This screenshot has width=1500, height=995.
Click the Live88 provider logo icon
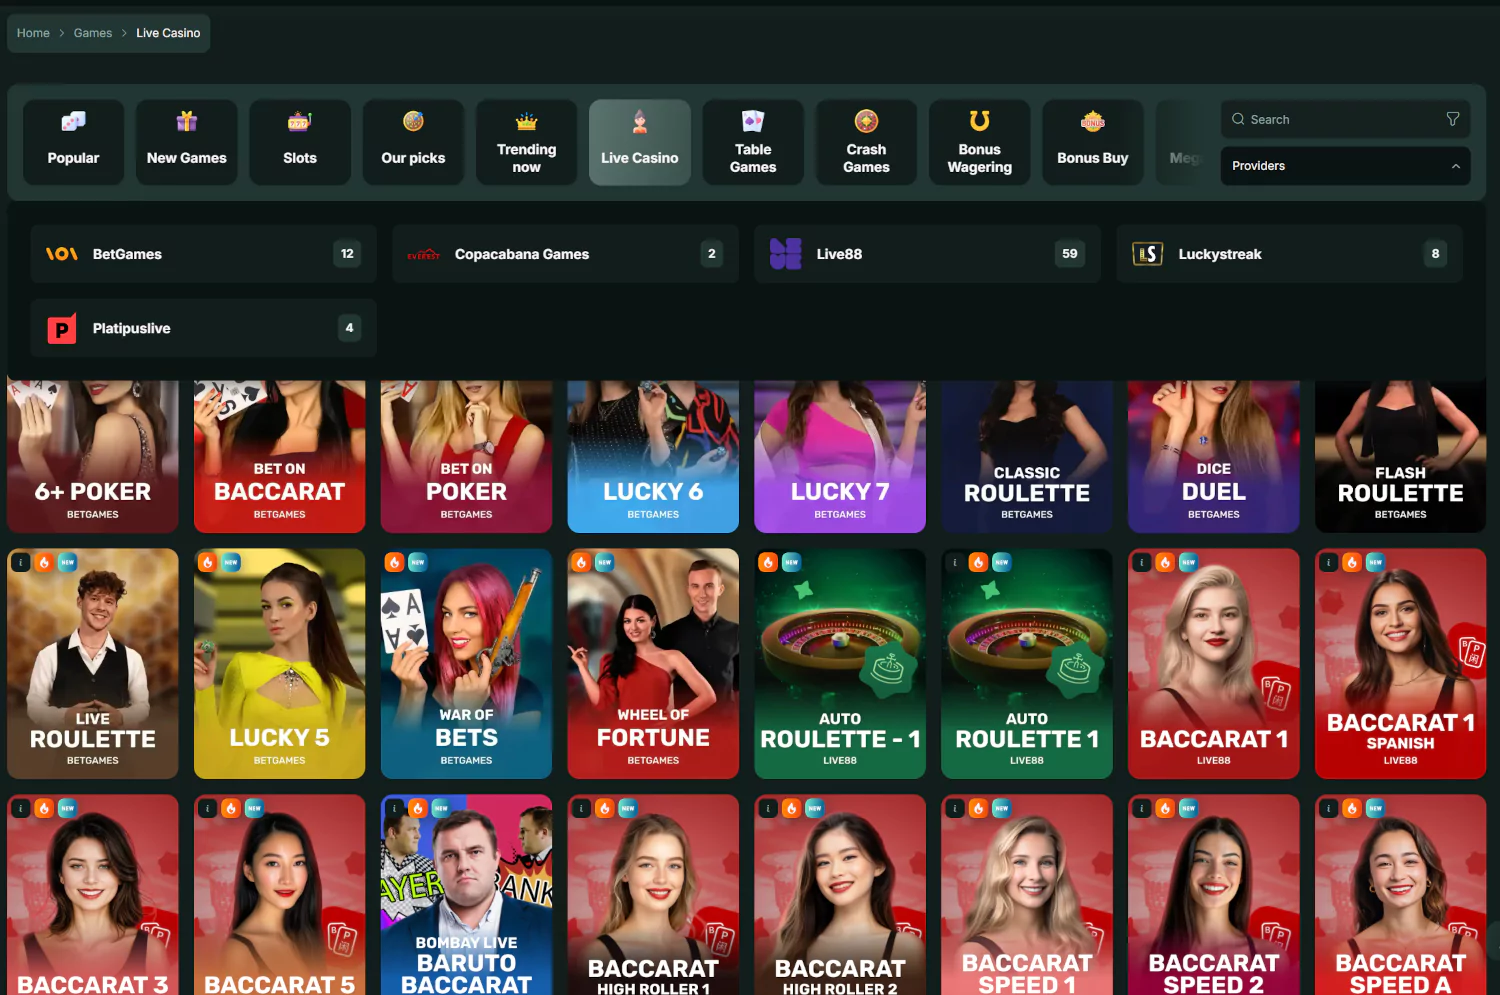tap(785, 254)
